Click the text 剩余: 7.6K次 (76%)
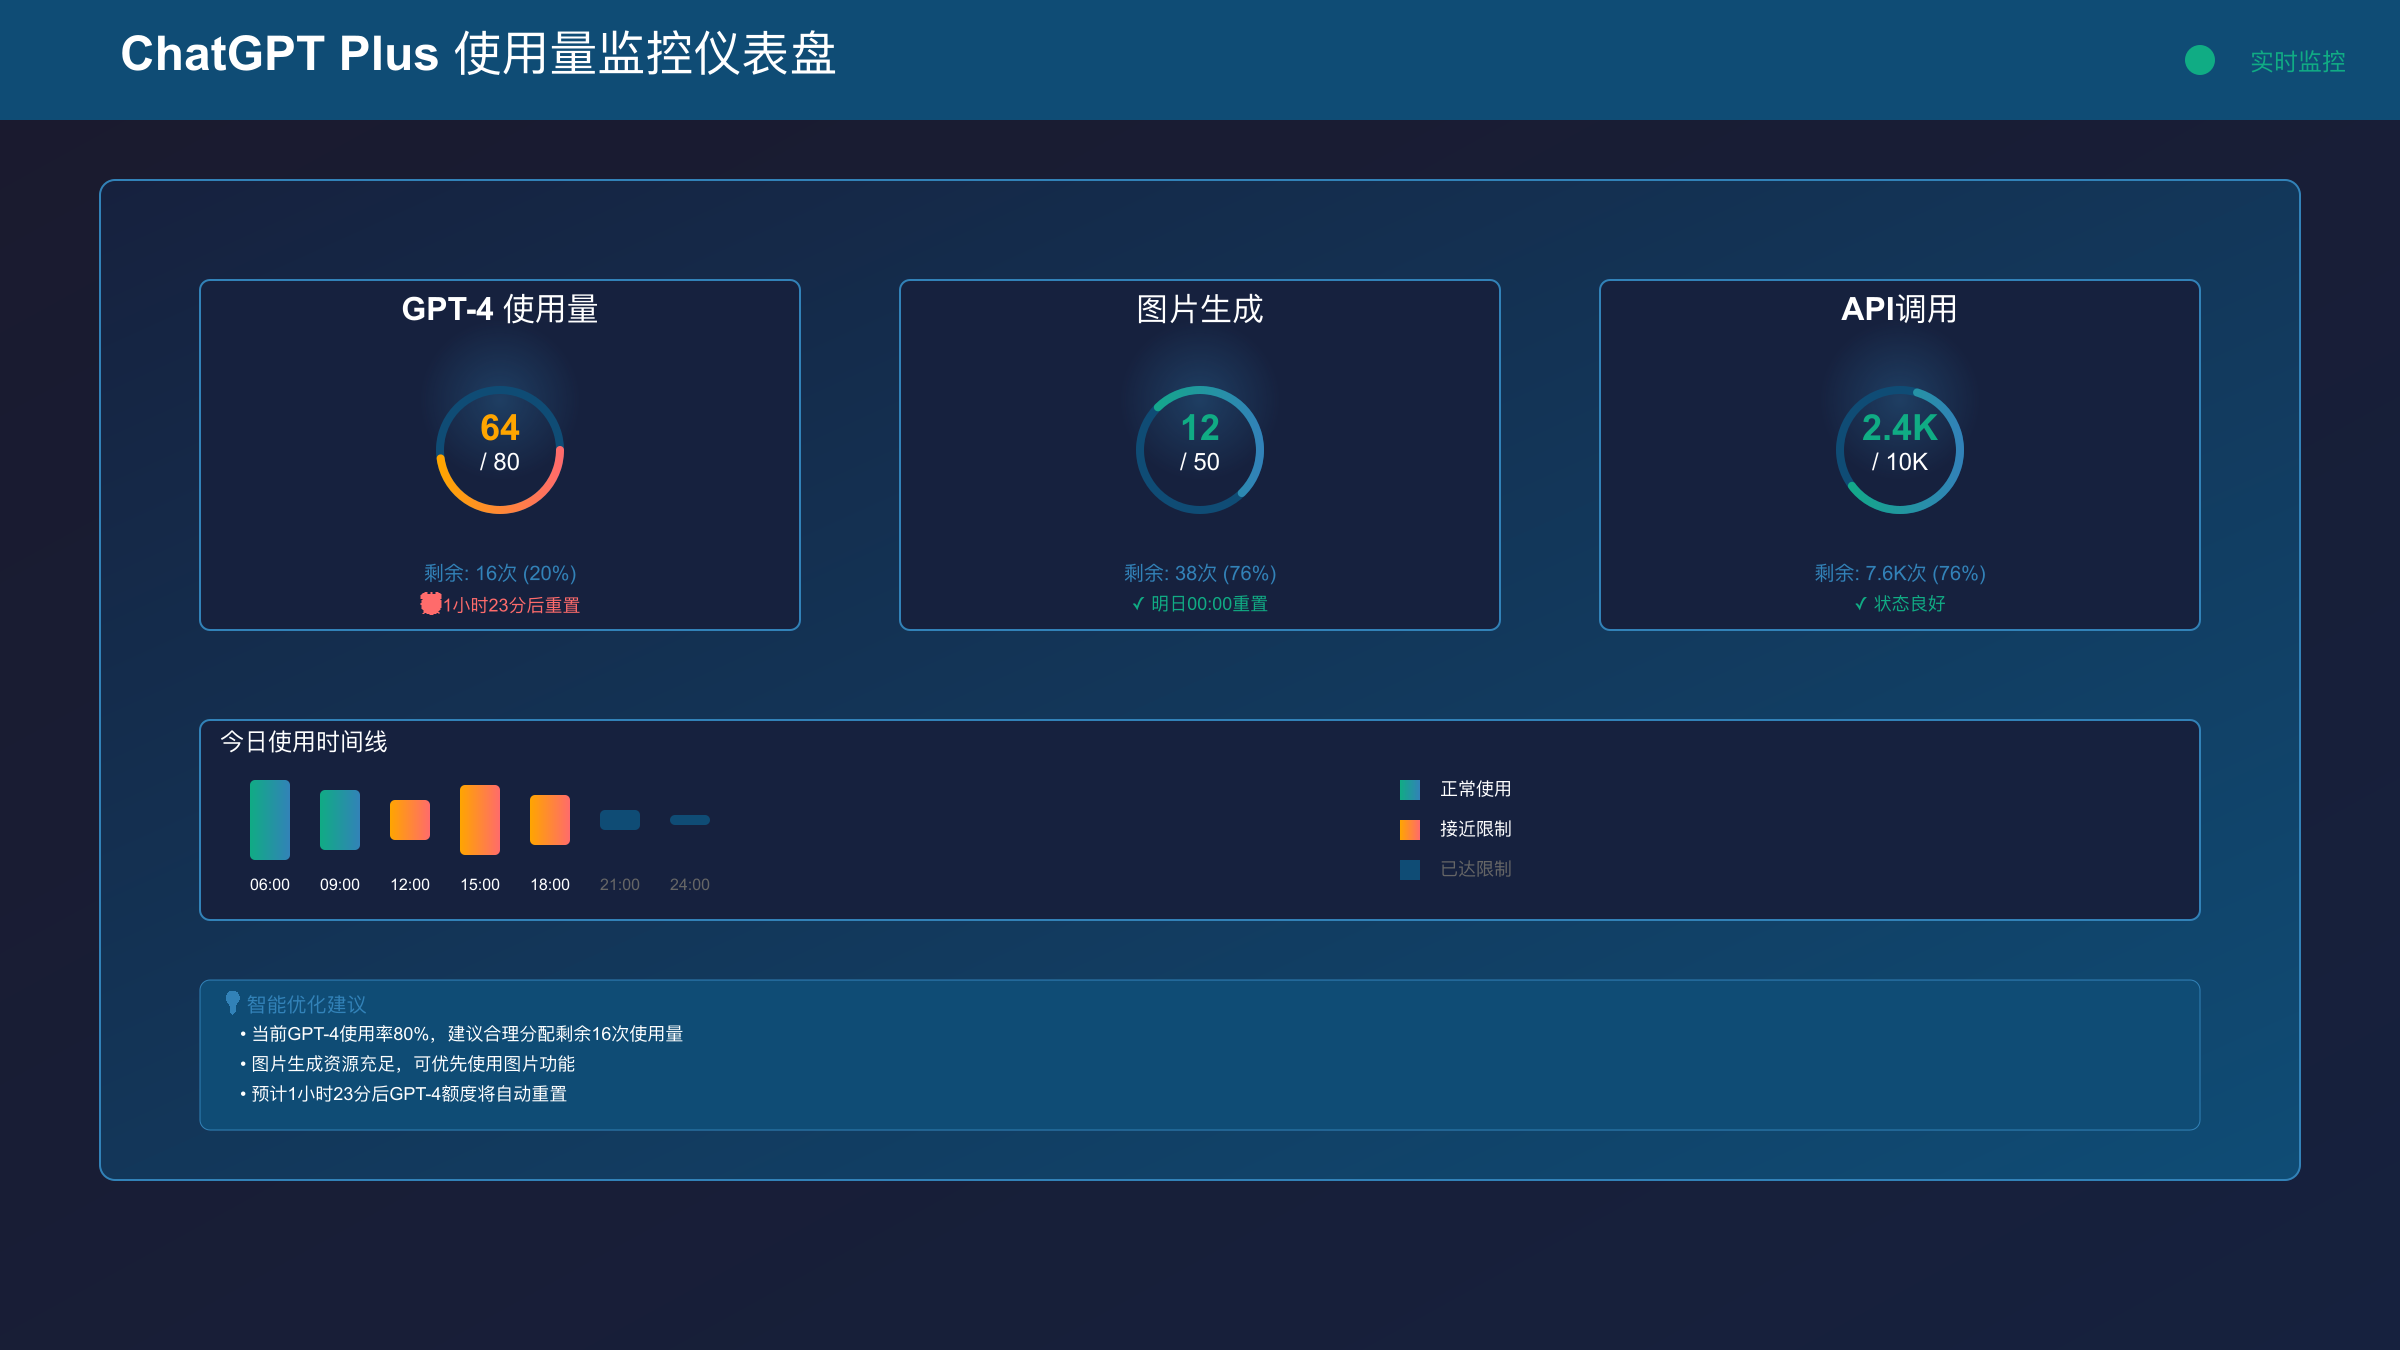Image resolution: width=2400 pixels, height=1350 pixels. [x=1900, y=573]
